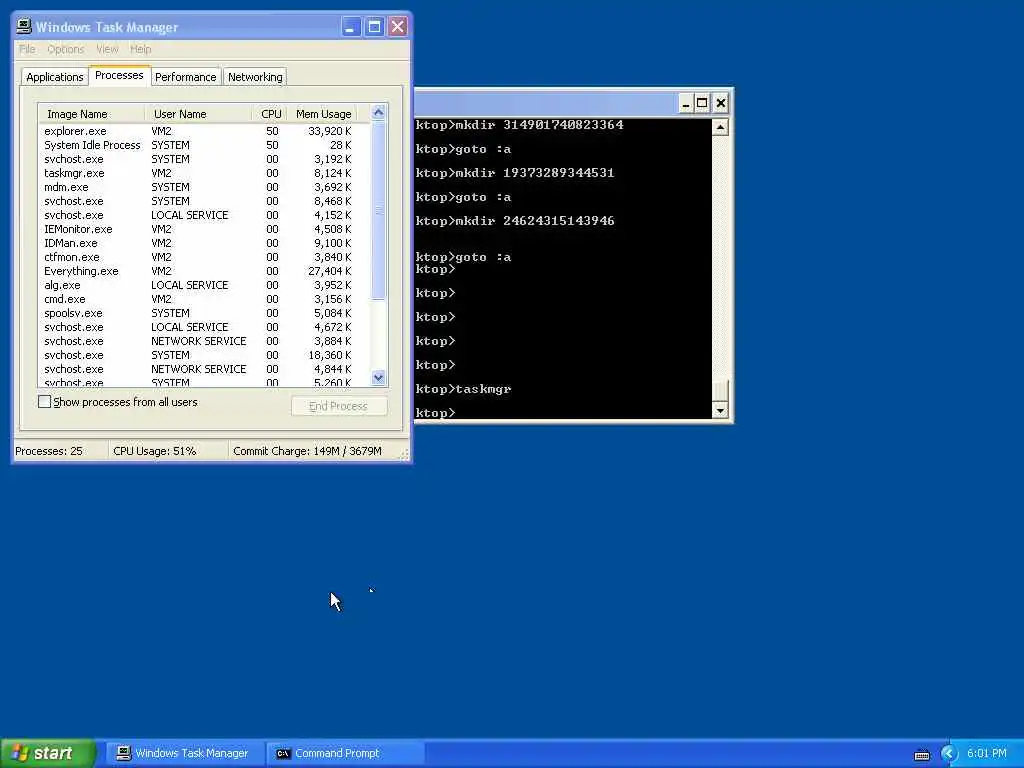The width and height of the screenshot is (1024, 768).
Task: Expand hidden system tray icons
Action: pyautogui.click(x=949, y=754)
